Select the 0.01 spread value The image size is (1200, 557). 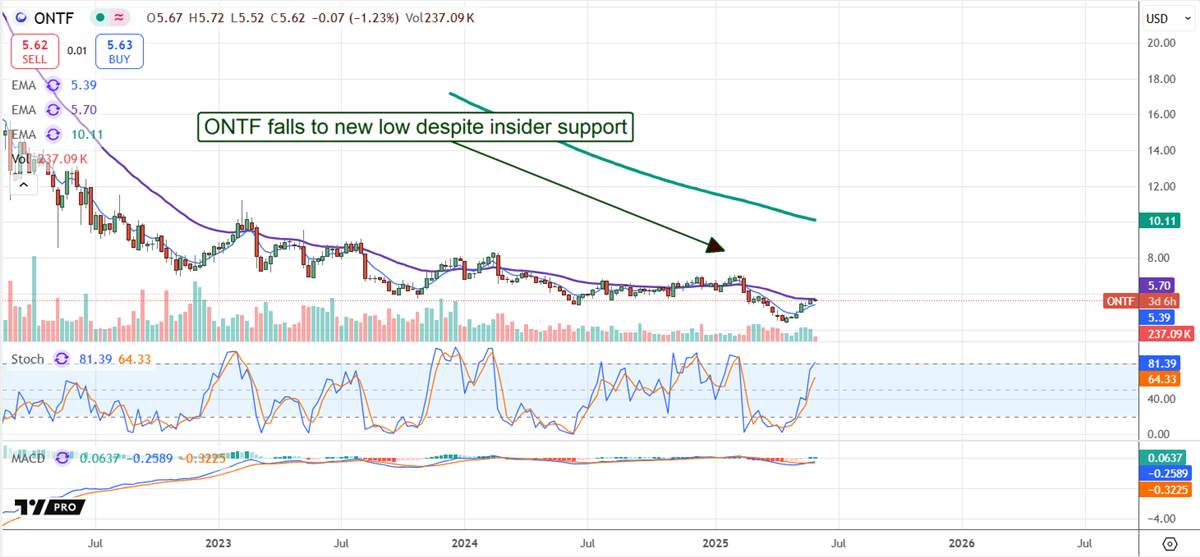[75, 49]
